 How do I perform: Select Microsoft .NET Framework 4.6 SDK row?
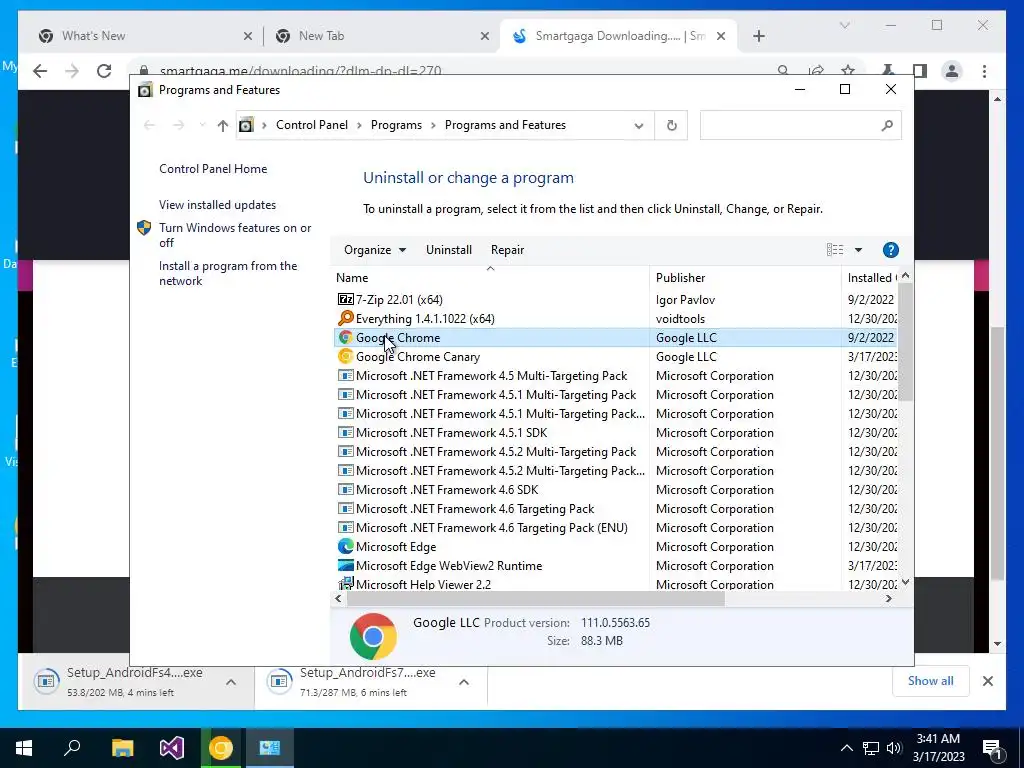tap(615, 489)
